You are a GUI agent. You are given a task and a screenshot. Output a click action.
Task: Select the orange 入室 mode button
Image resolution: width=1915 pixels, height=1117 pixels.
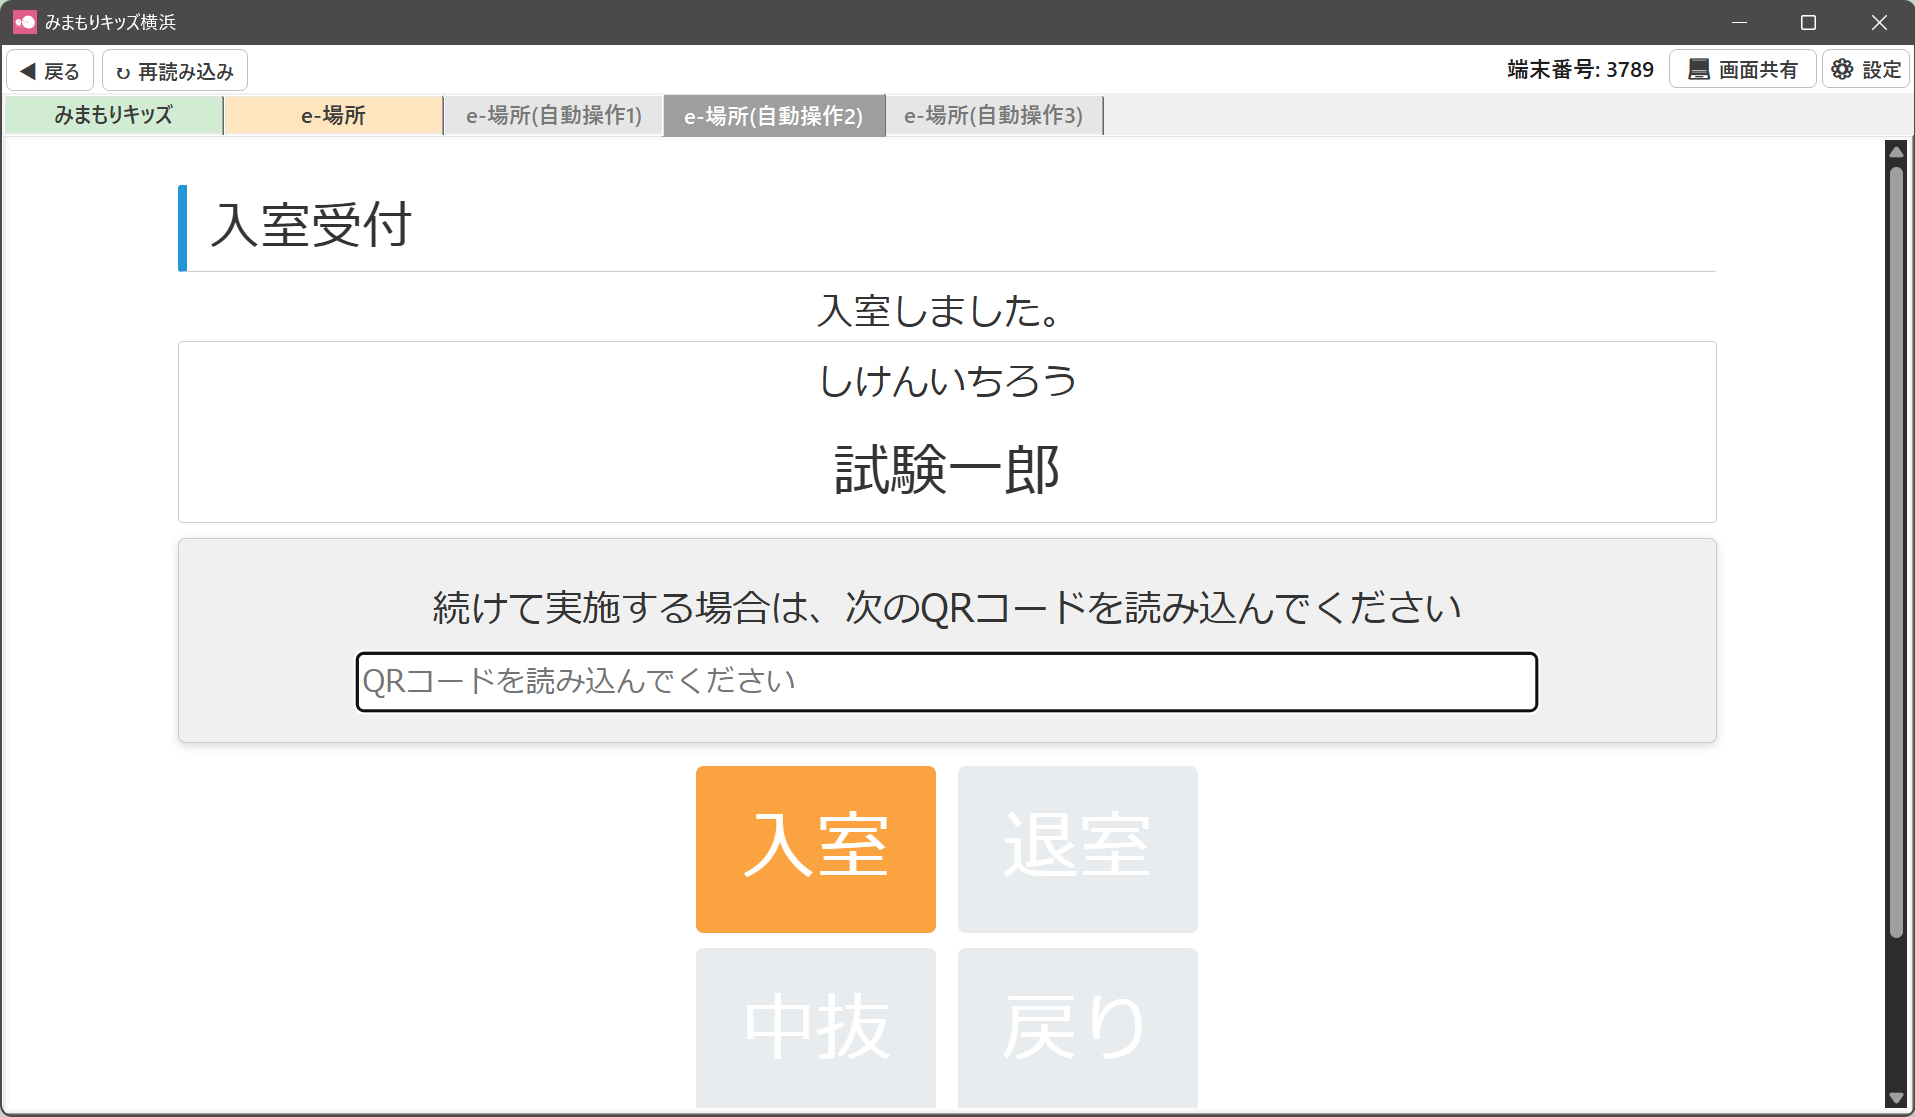pos(816,848)
